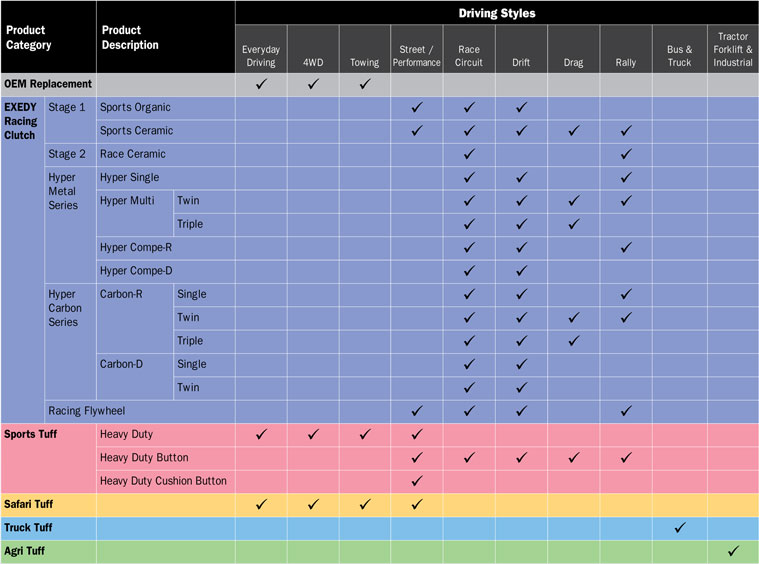The image size is (759, 564).
Task: Click Heavy Duty Everyday Driving checkmark
Action: click(x=260, y=434)
